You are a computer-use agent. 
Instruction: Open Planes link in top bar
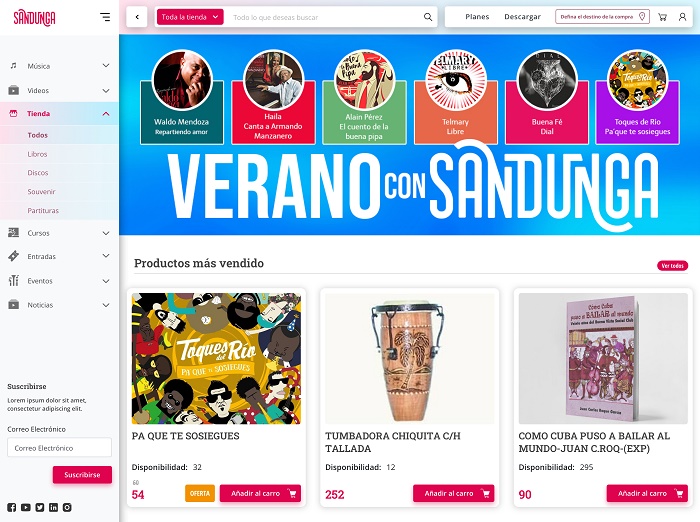point(477,17)
